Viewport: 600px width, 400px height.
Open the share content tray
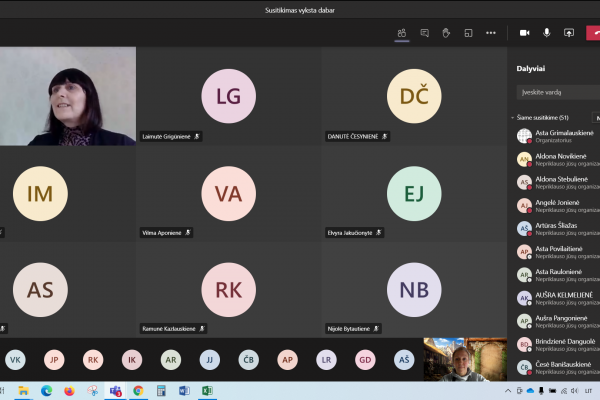569,33
